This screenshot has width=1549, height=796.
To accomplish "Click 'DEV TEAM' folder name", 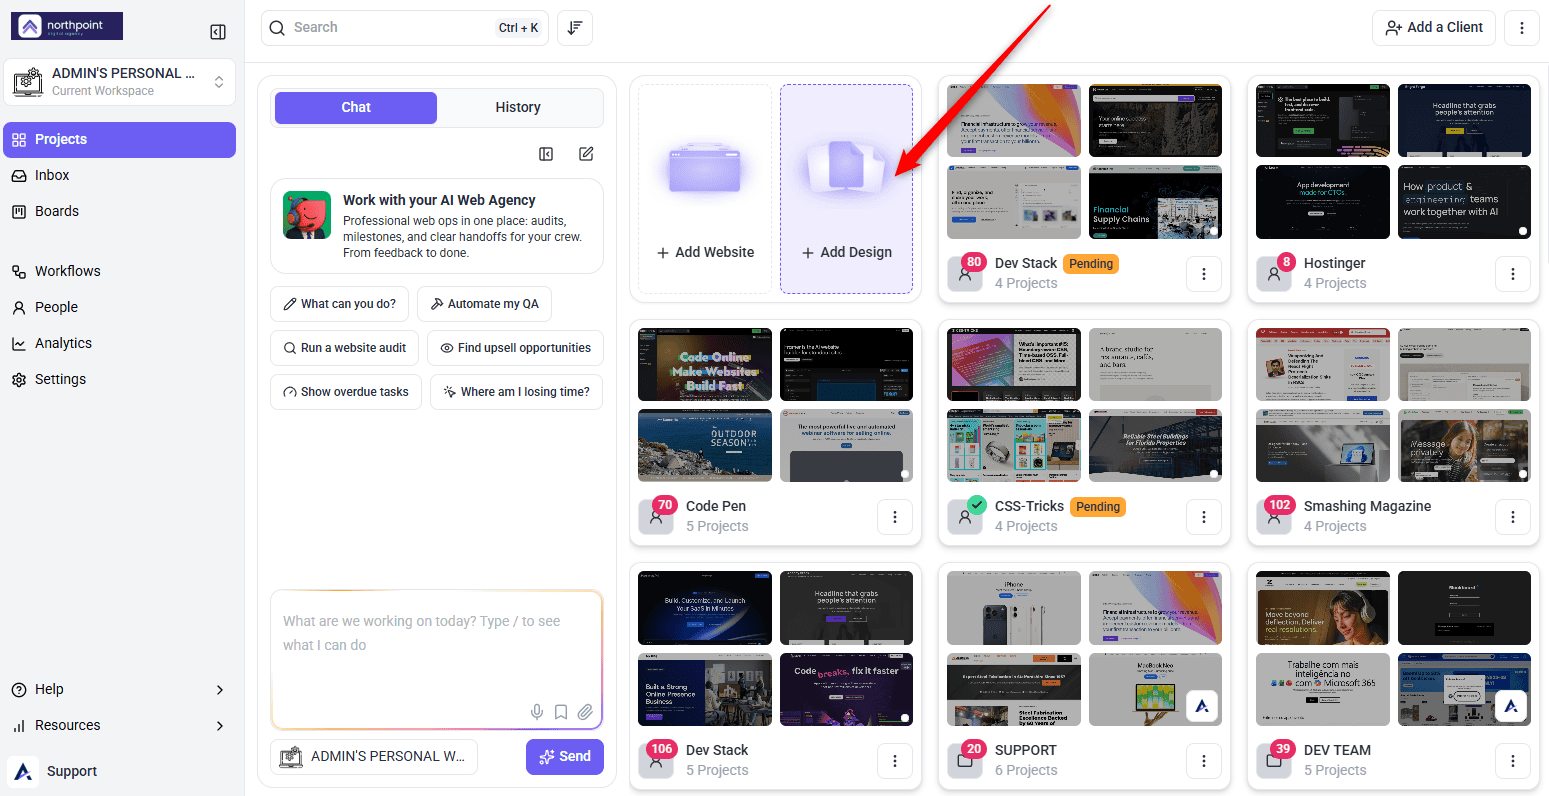I will point(1337,750).
